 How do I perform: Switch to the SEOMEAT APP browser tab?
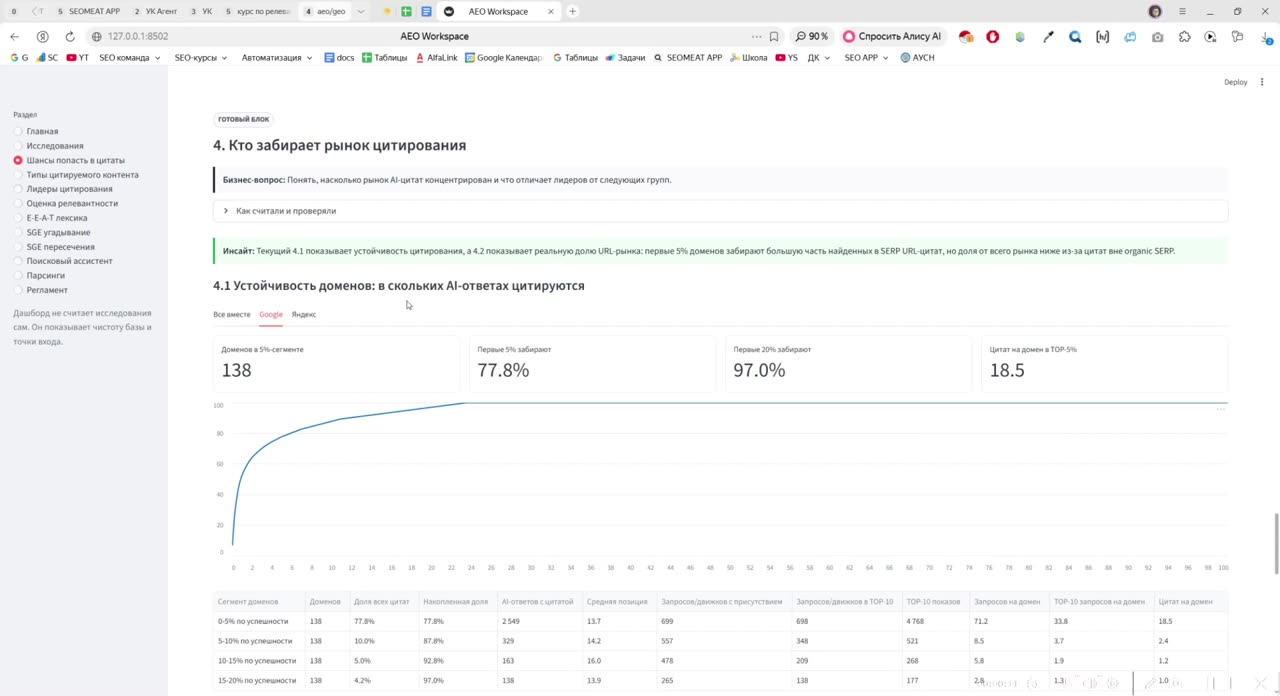click(88, 11)
